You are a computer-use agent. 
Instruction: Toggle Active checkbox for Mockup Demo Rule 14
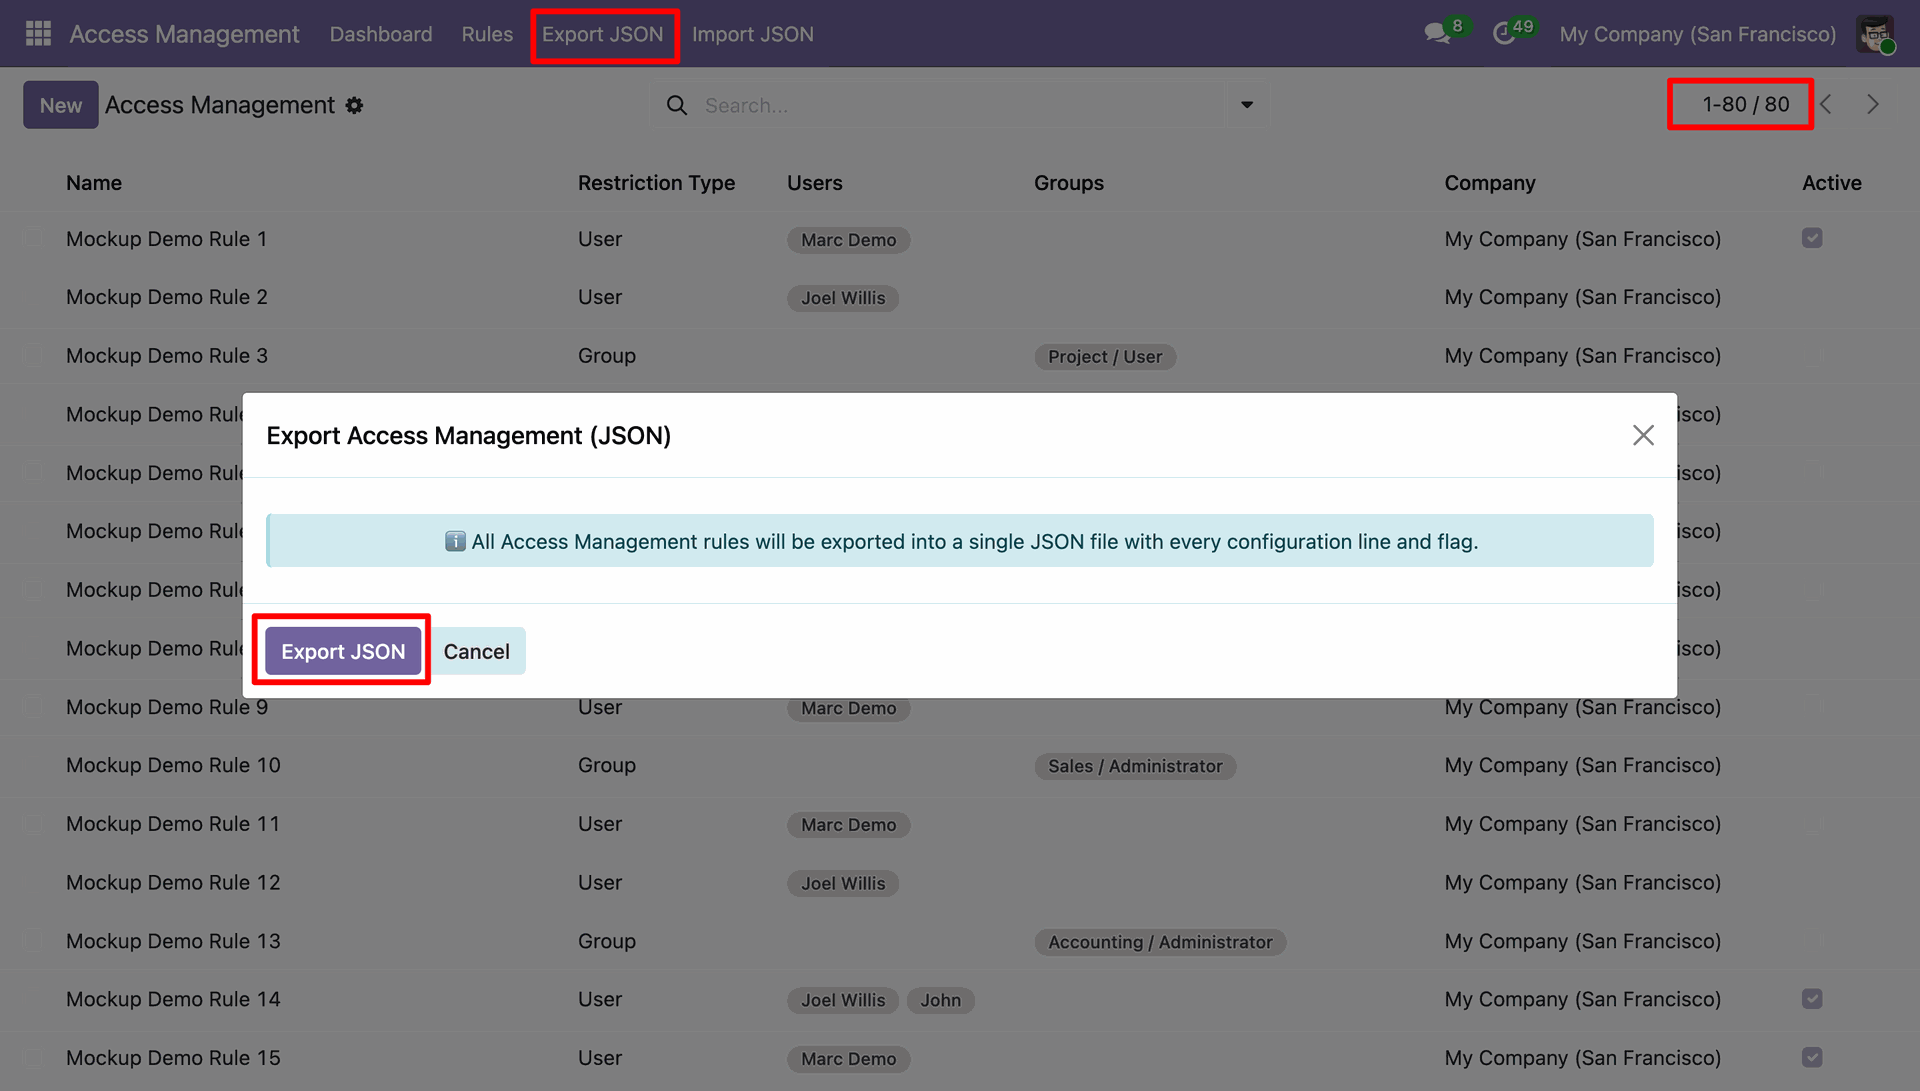click(1812, 998)
